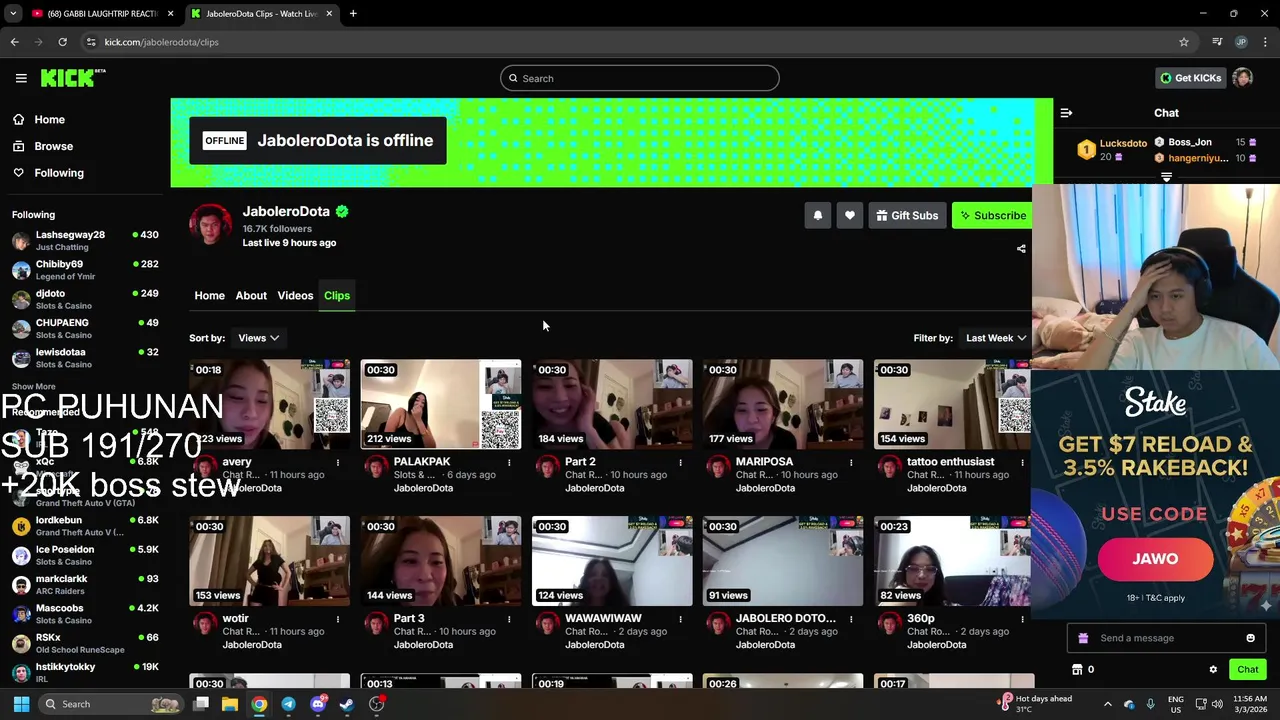The height and width of the screenshot is (720, 1280).
Task: Click the green Chat send button
Action: click(x=1247, y=670)
